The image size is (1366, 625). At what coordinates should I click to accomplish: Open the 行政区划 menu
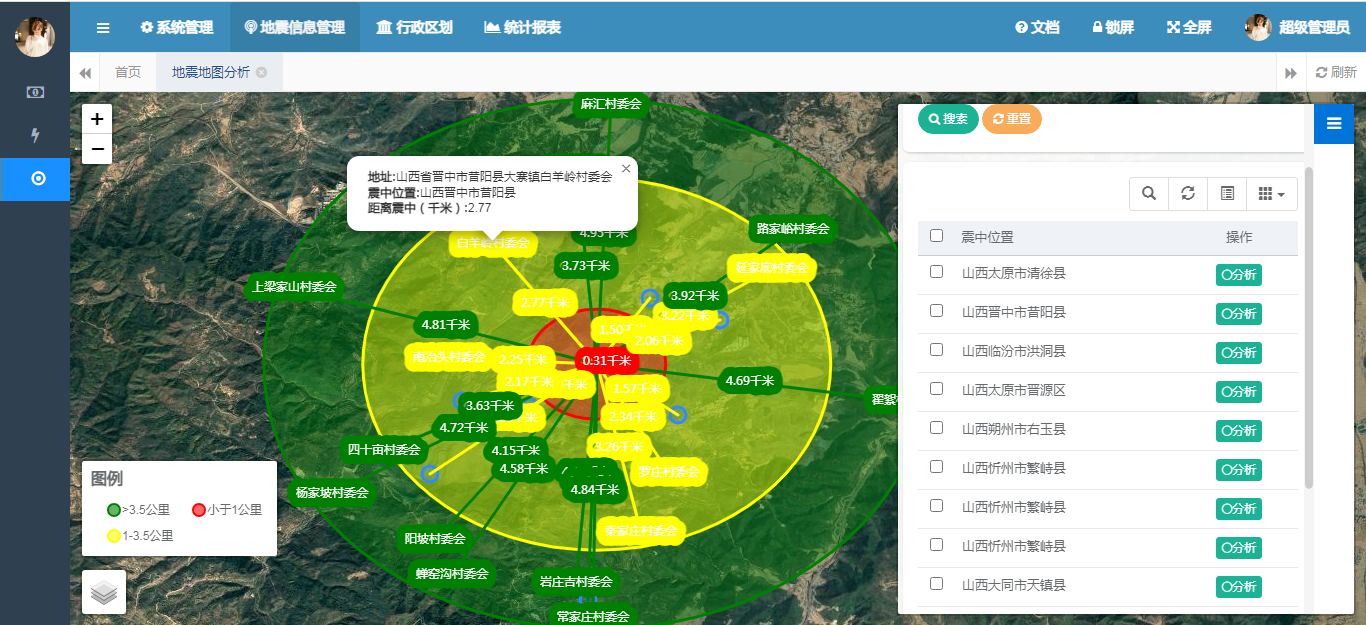pyautogui.click(x=414, y=27)
